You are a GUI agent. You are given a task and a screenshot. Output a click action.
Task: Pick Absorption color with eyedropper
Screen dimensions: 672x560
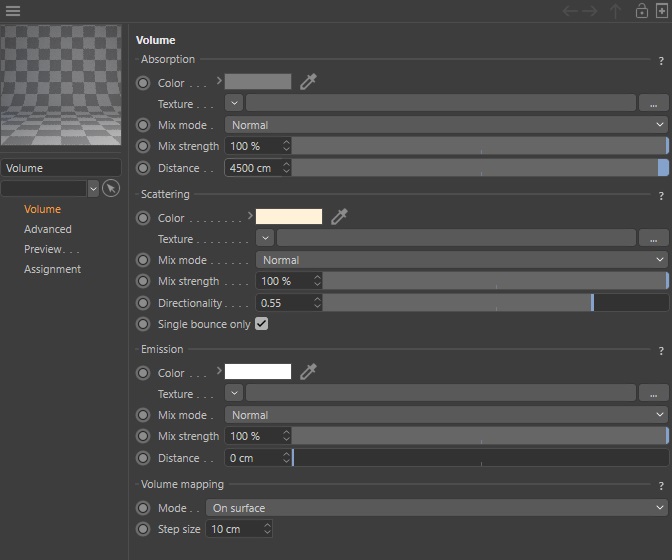[308, 81]
